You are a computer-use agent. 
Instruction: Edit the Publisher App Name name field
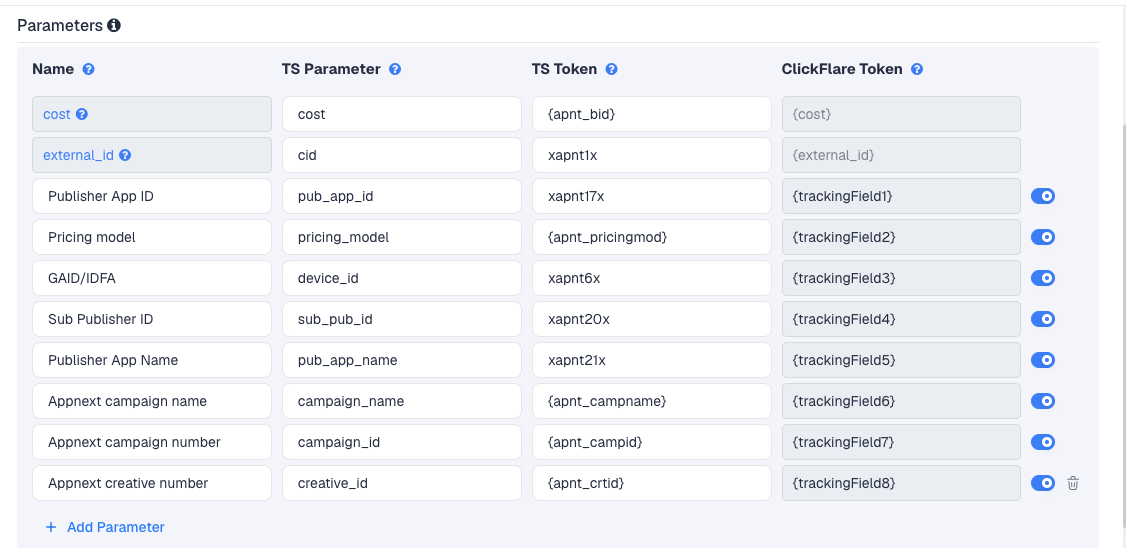click(152, 360)
